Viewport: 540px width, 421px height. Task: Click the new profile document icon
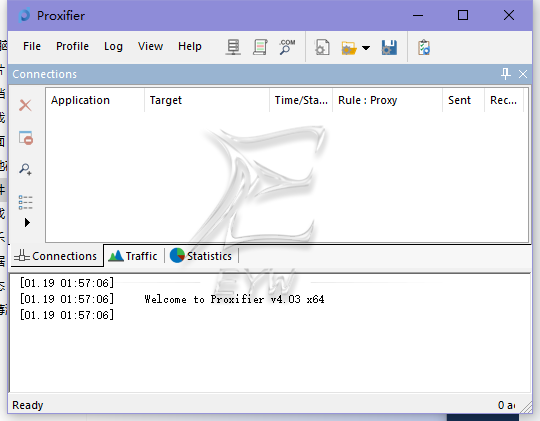click(322, 47)
